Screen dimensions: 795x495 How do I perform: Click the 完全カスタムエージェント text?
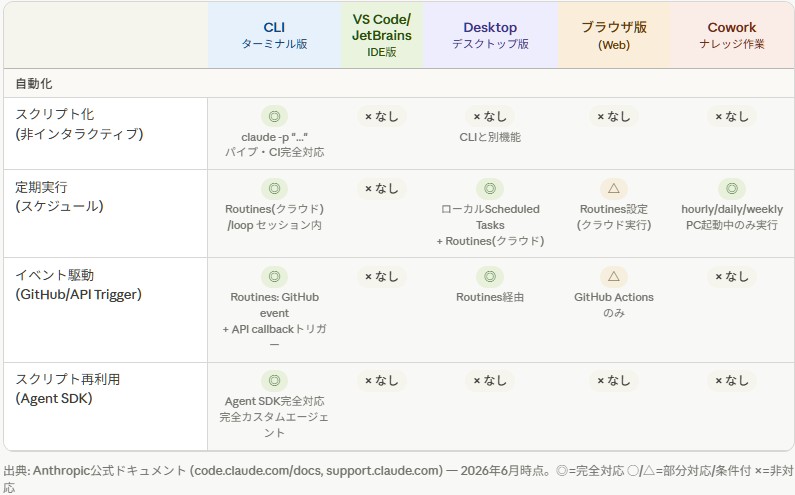click(x=274, y=425)
